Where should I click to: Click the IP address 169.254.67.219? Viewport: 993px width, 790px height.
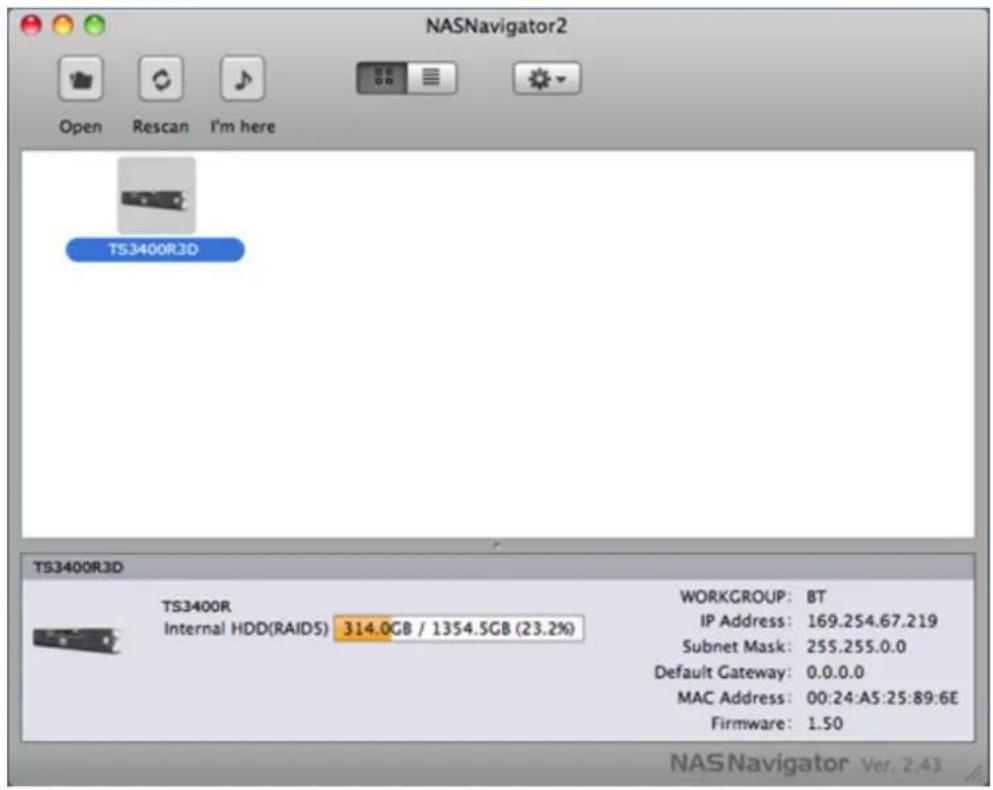(x=871, y=621)
